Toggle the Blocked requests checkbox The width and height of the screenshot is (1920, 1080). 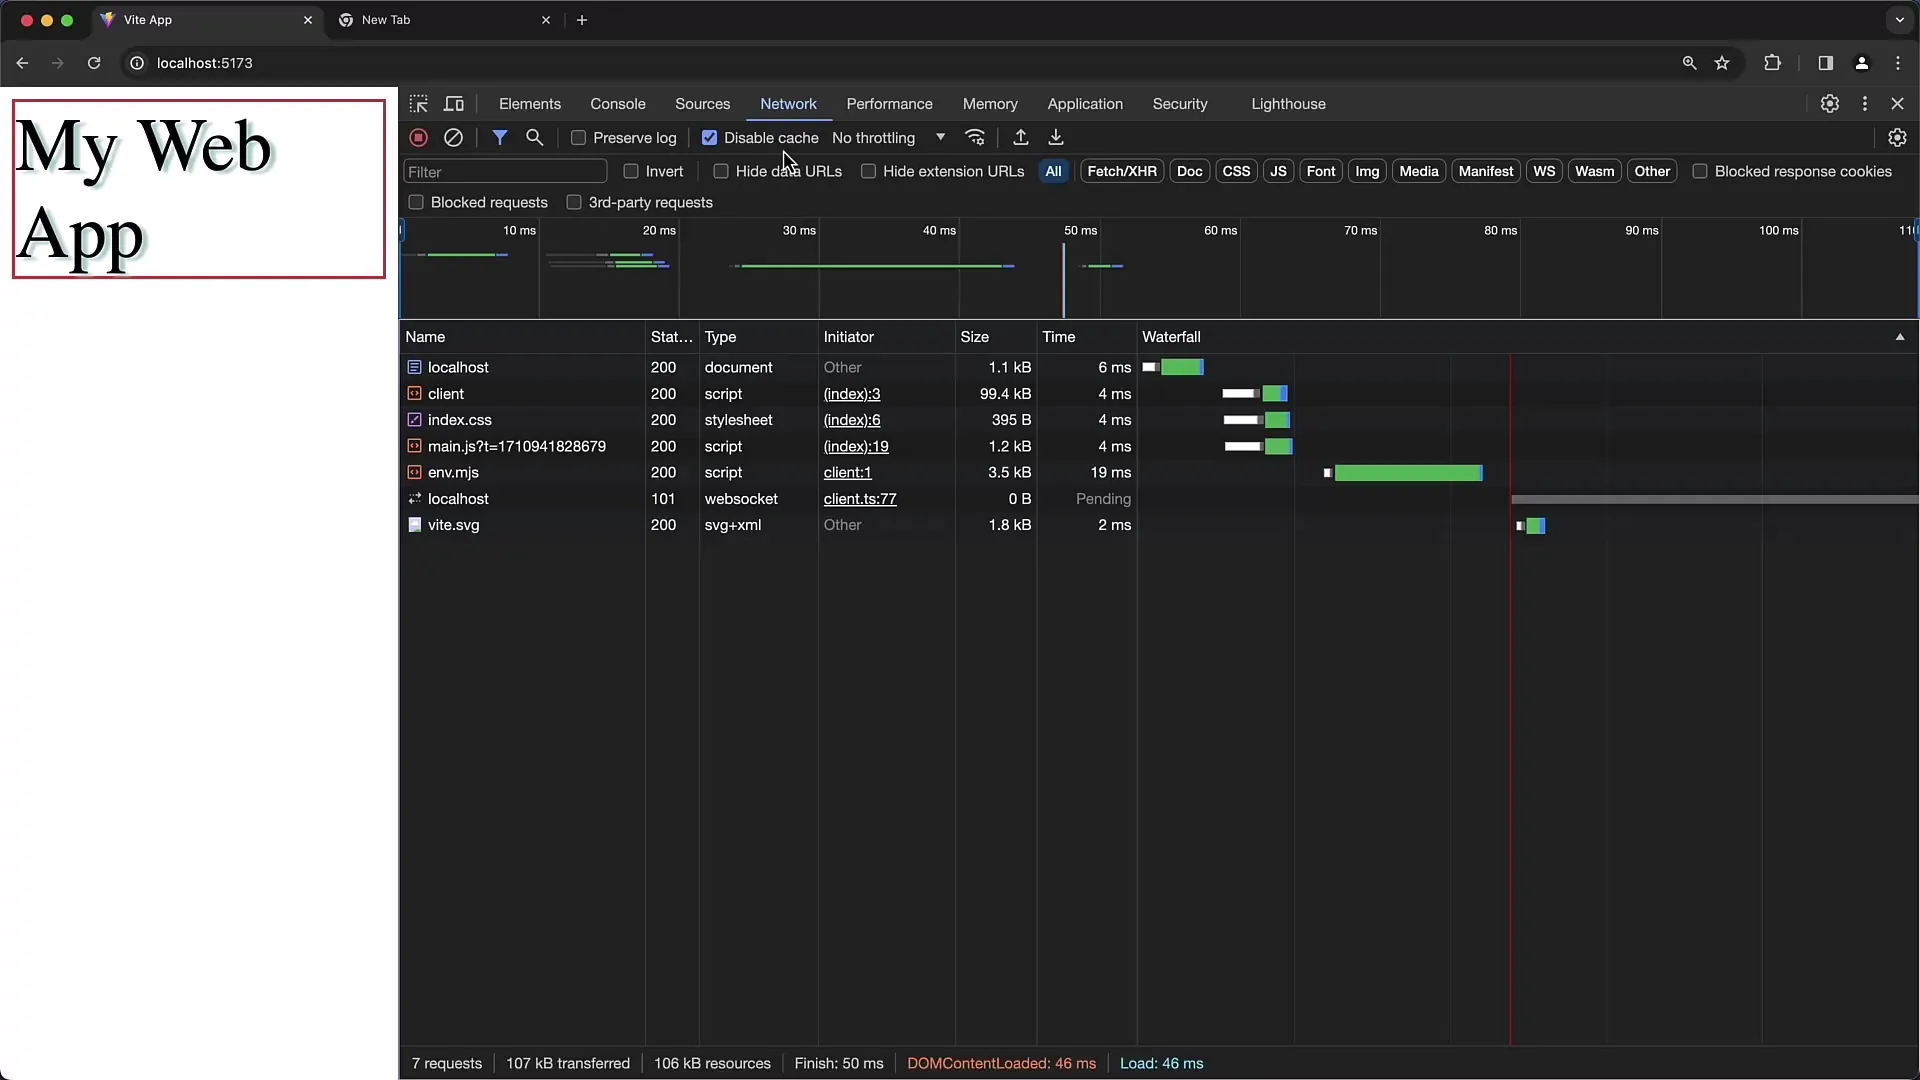[417, 202]
